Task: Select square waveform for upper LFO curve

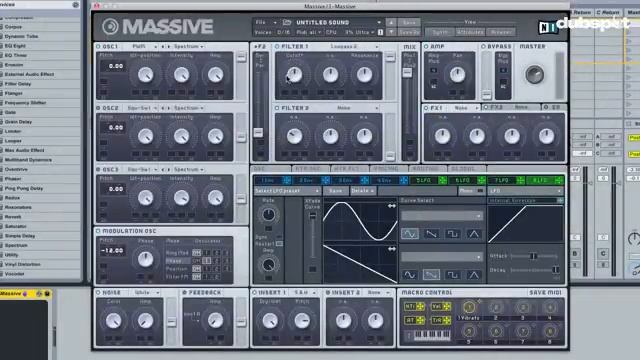Action: 453,234
